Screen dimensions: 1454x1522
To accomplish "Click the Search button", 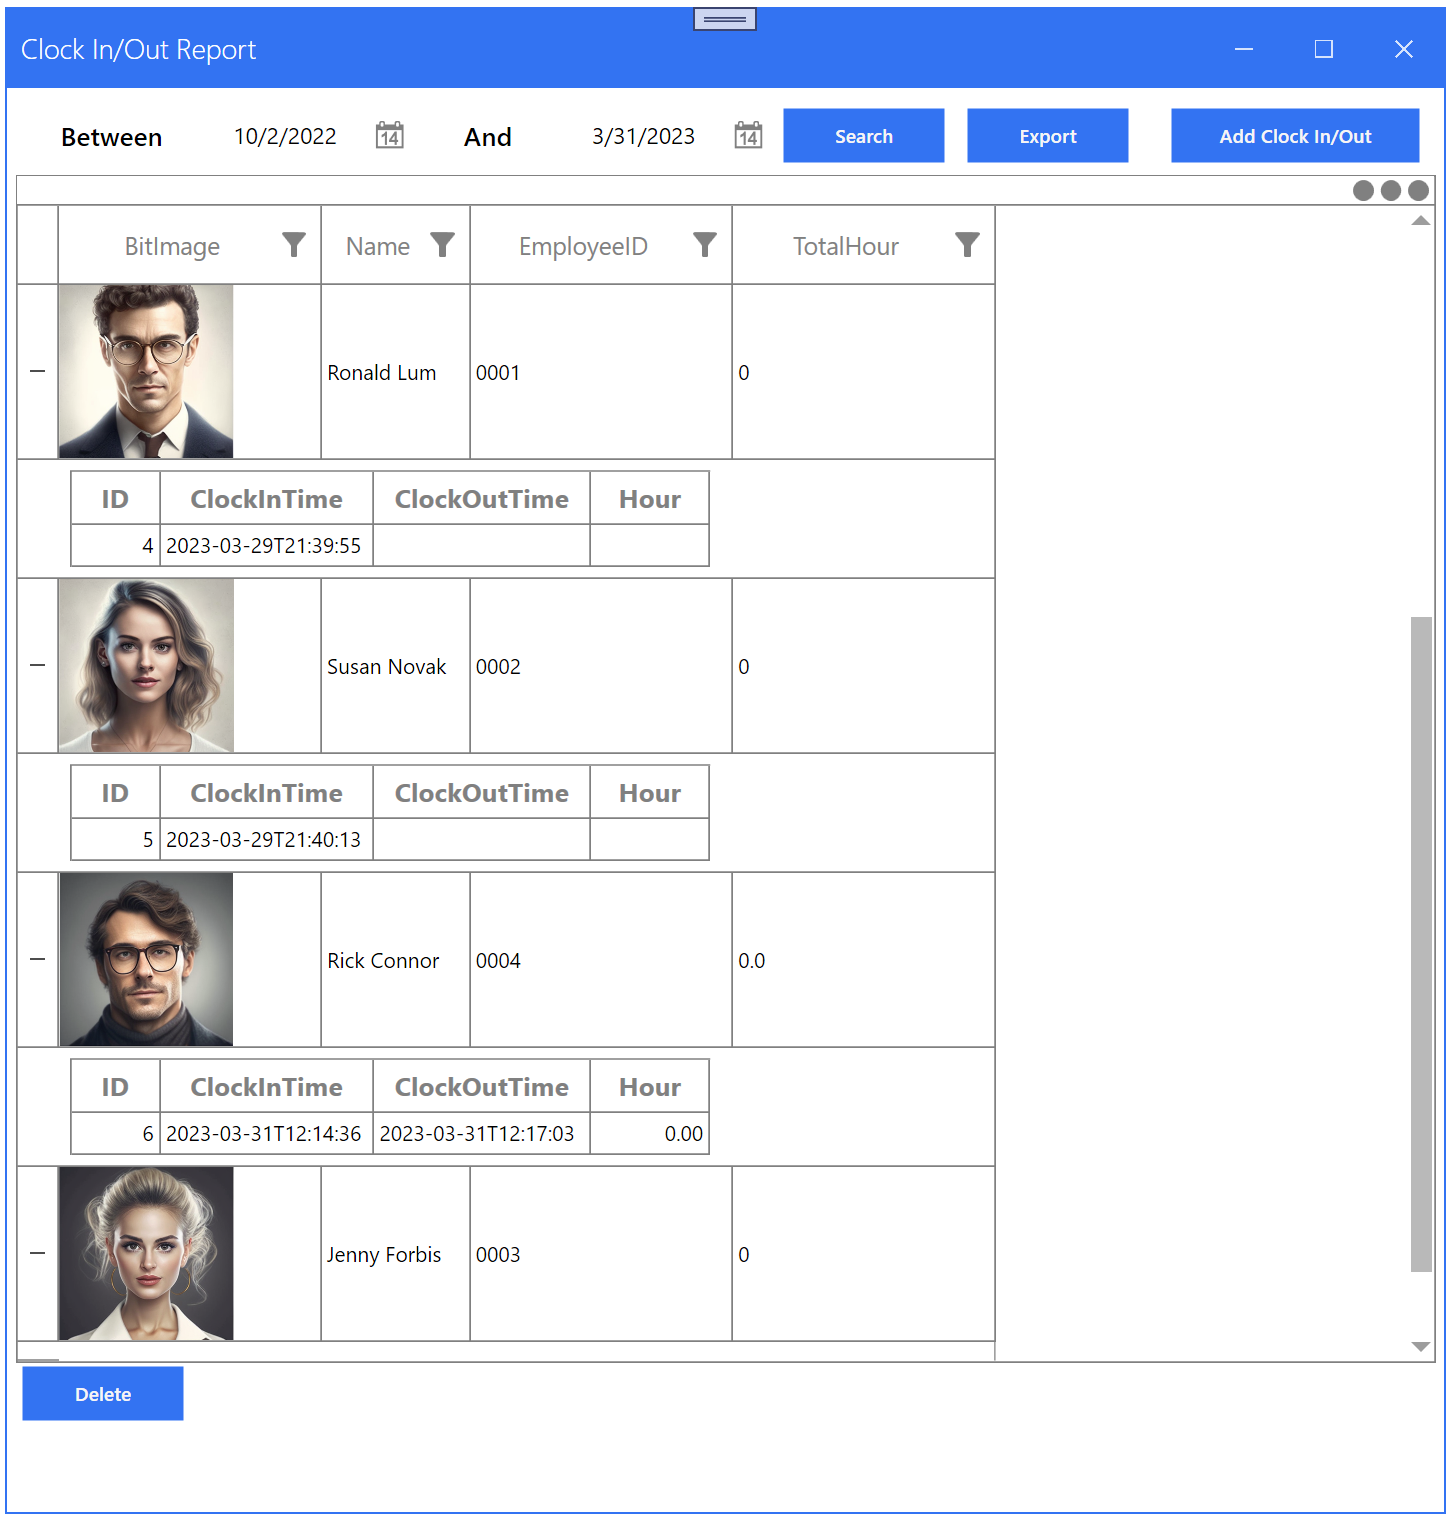I will click(x=863, y=135).
